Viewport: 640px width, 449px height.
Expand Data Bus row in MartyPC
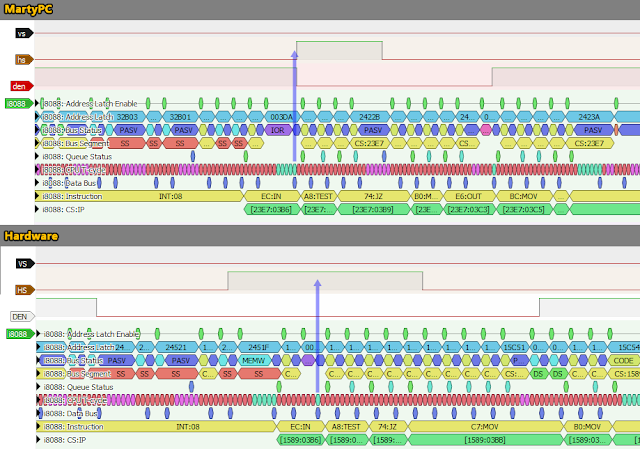37,183
